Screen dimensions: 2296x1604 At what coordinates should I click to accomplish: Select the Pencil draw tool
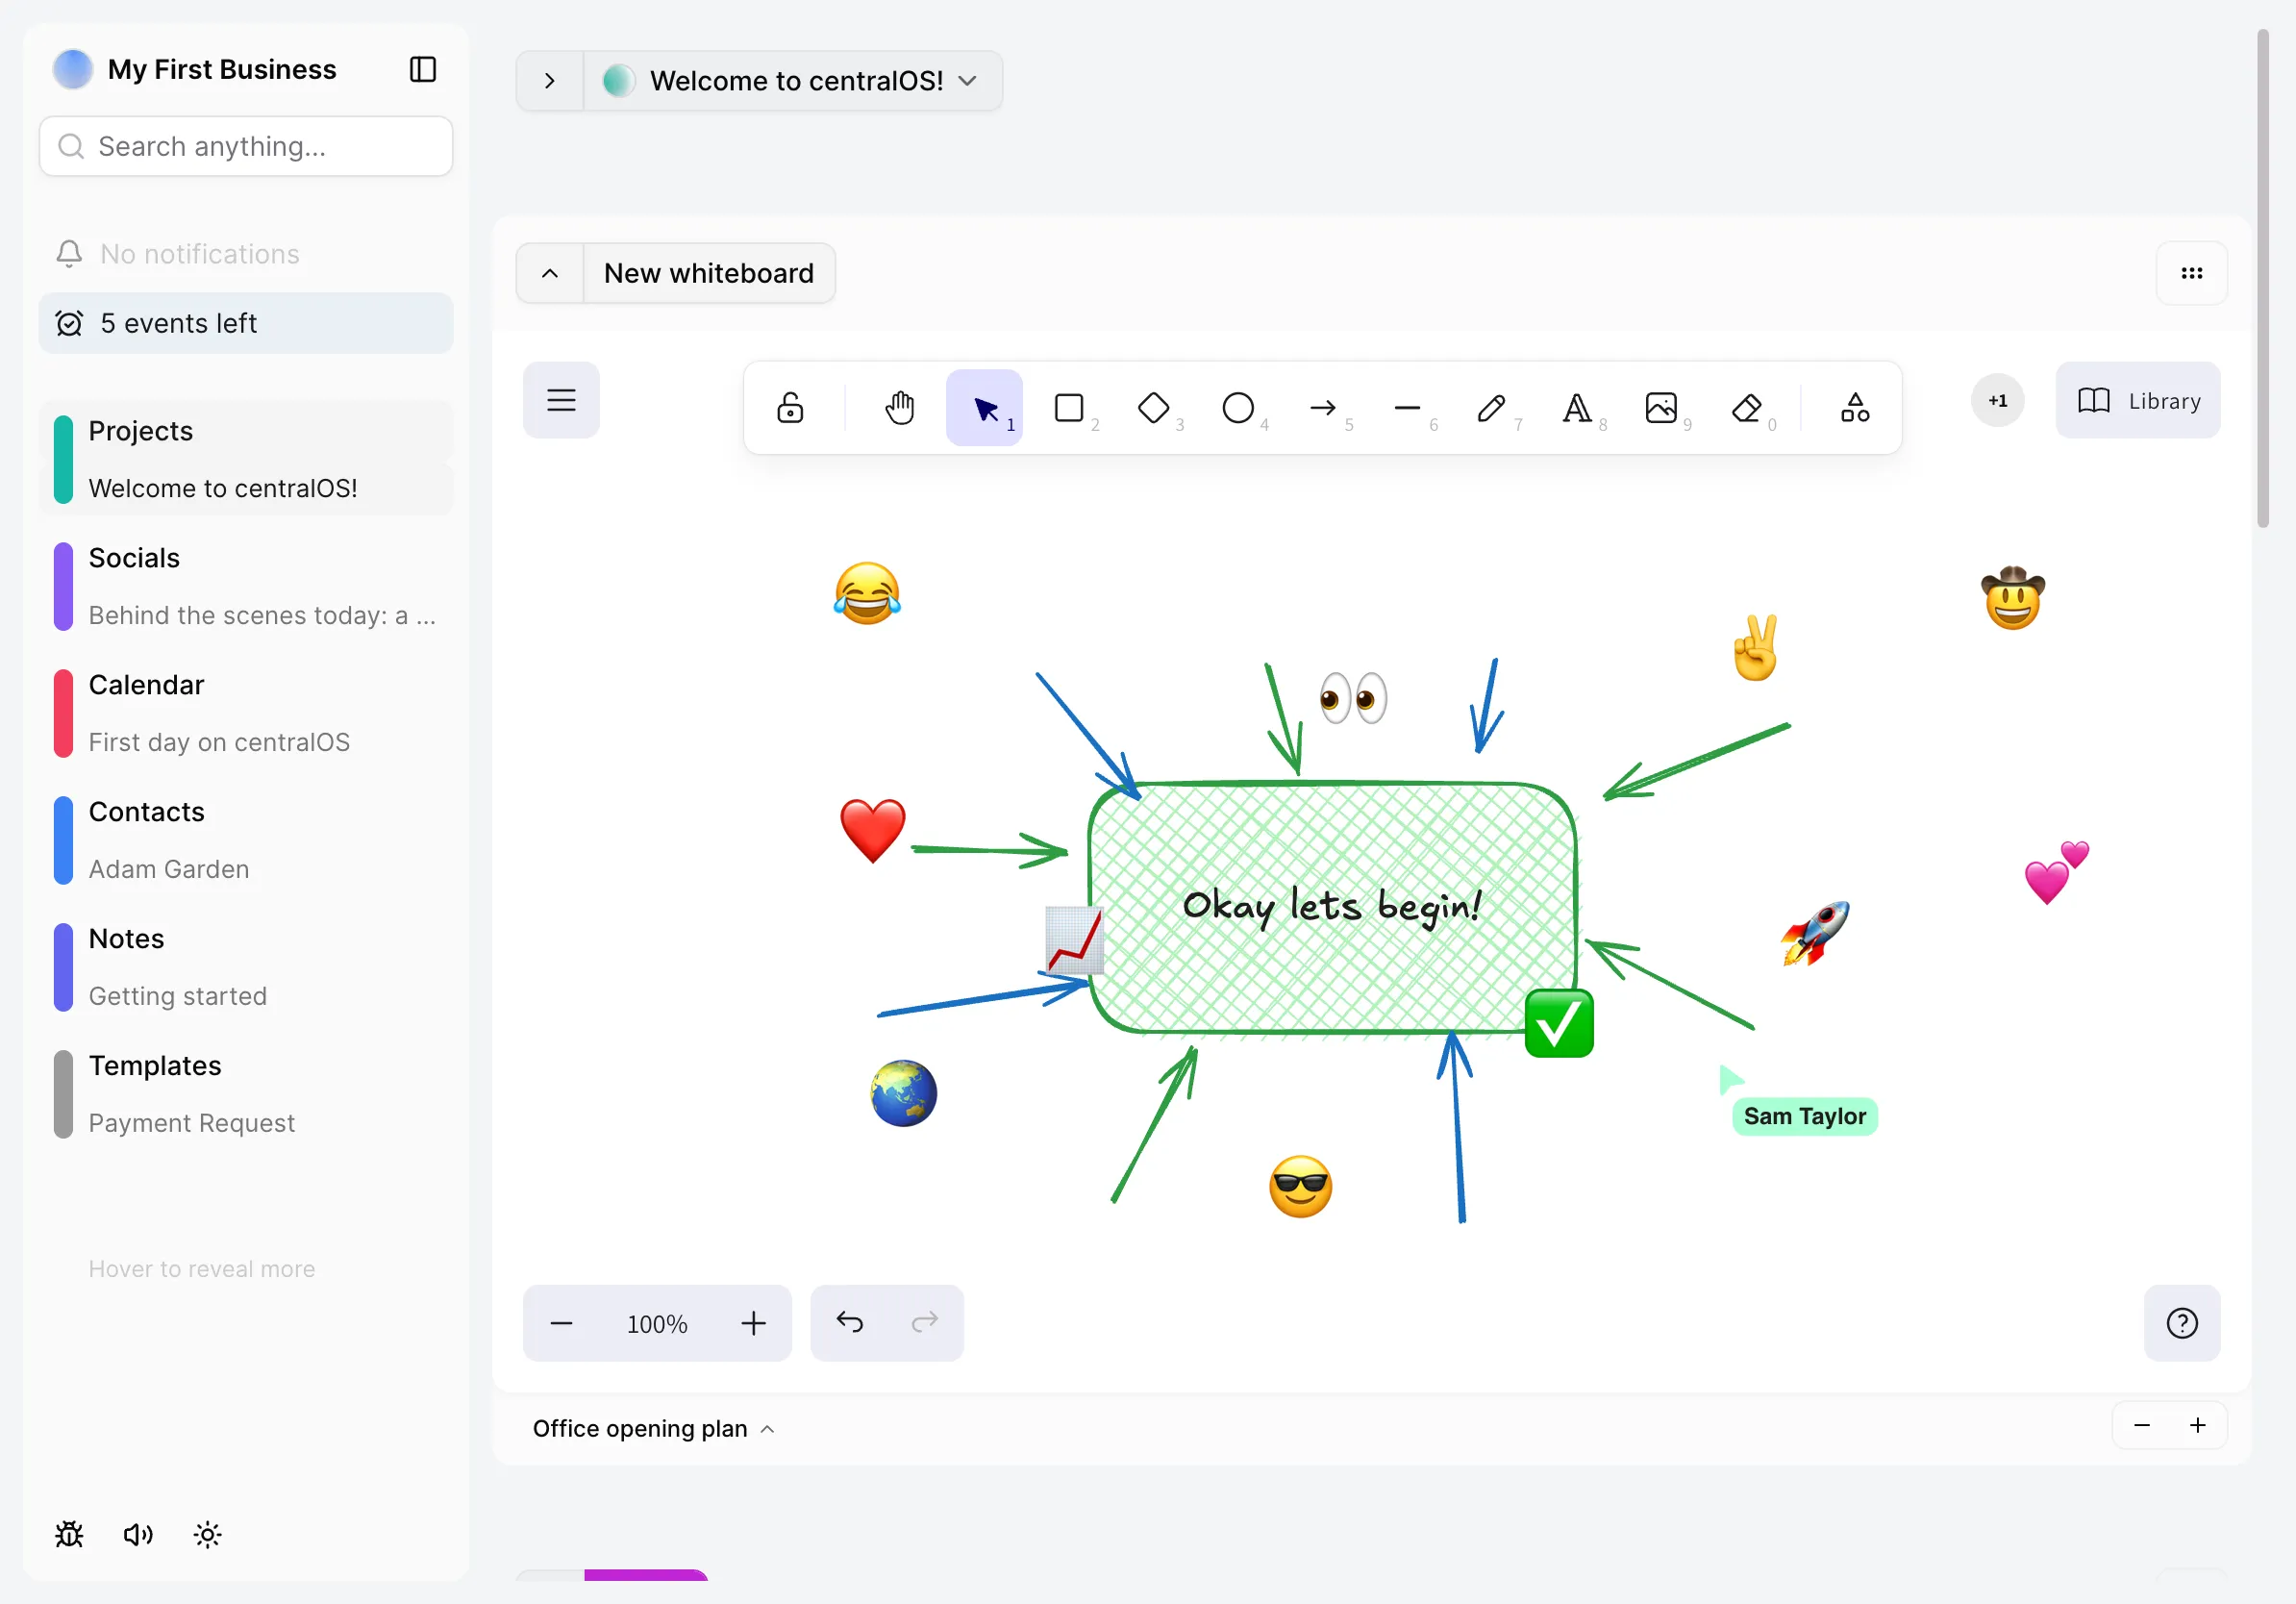pyautogui.click(x=1492, y=408)
